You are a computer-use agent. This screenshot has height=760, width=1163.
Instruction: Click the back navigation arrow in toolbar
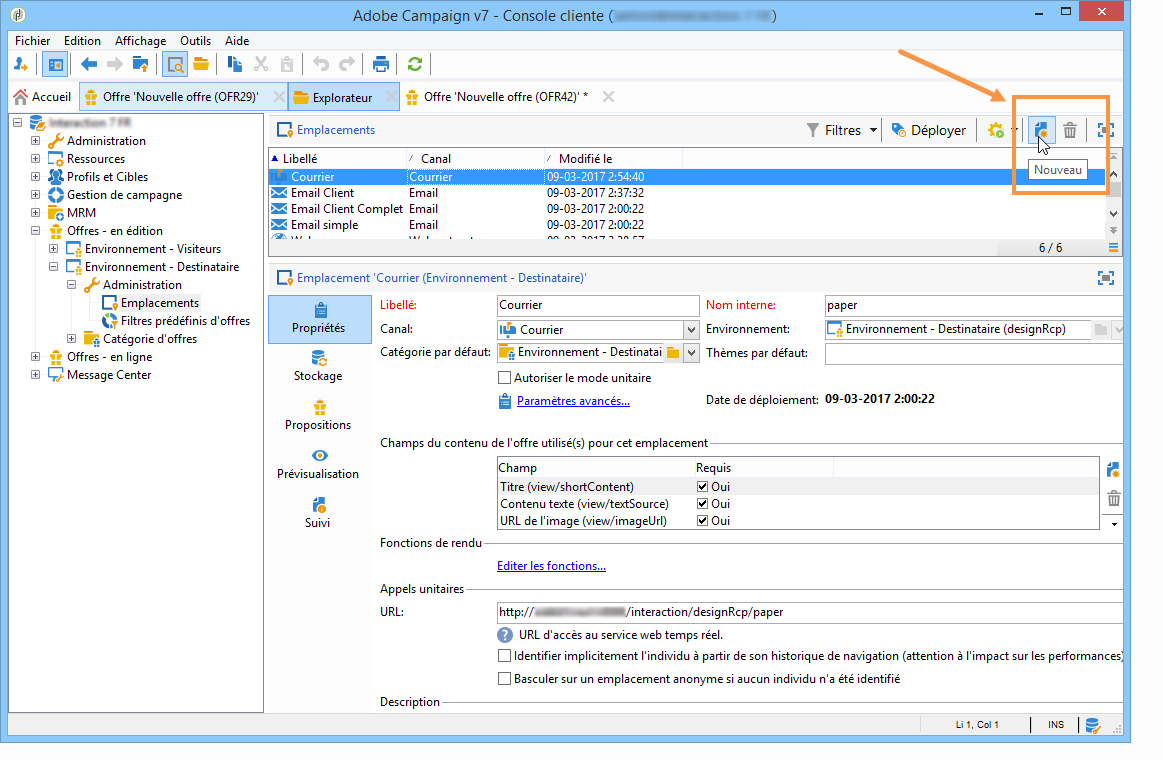tap(89, 65)
